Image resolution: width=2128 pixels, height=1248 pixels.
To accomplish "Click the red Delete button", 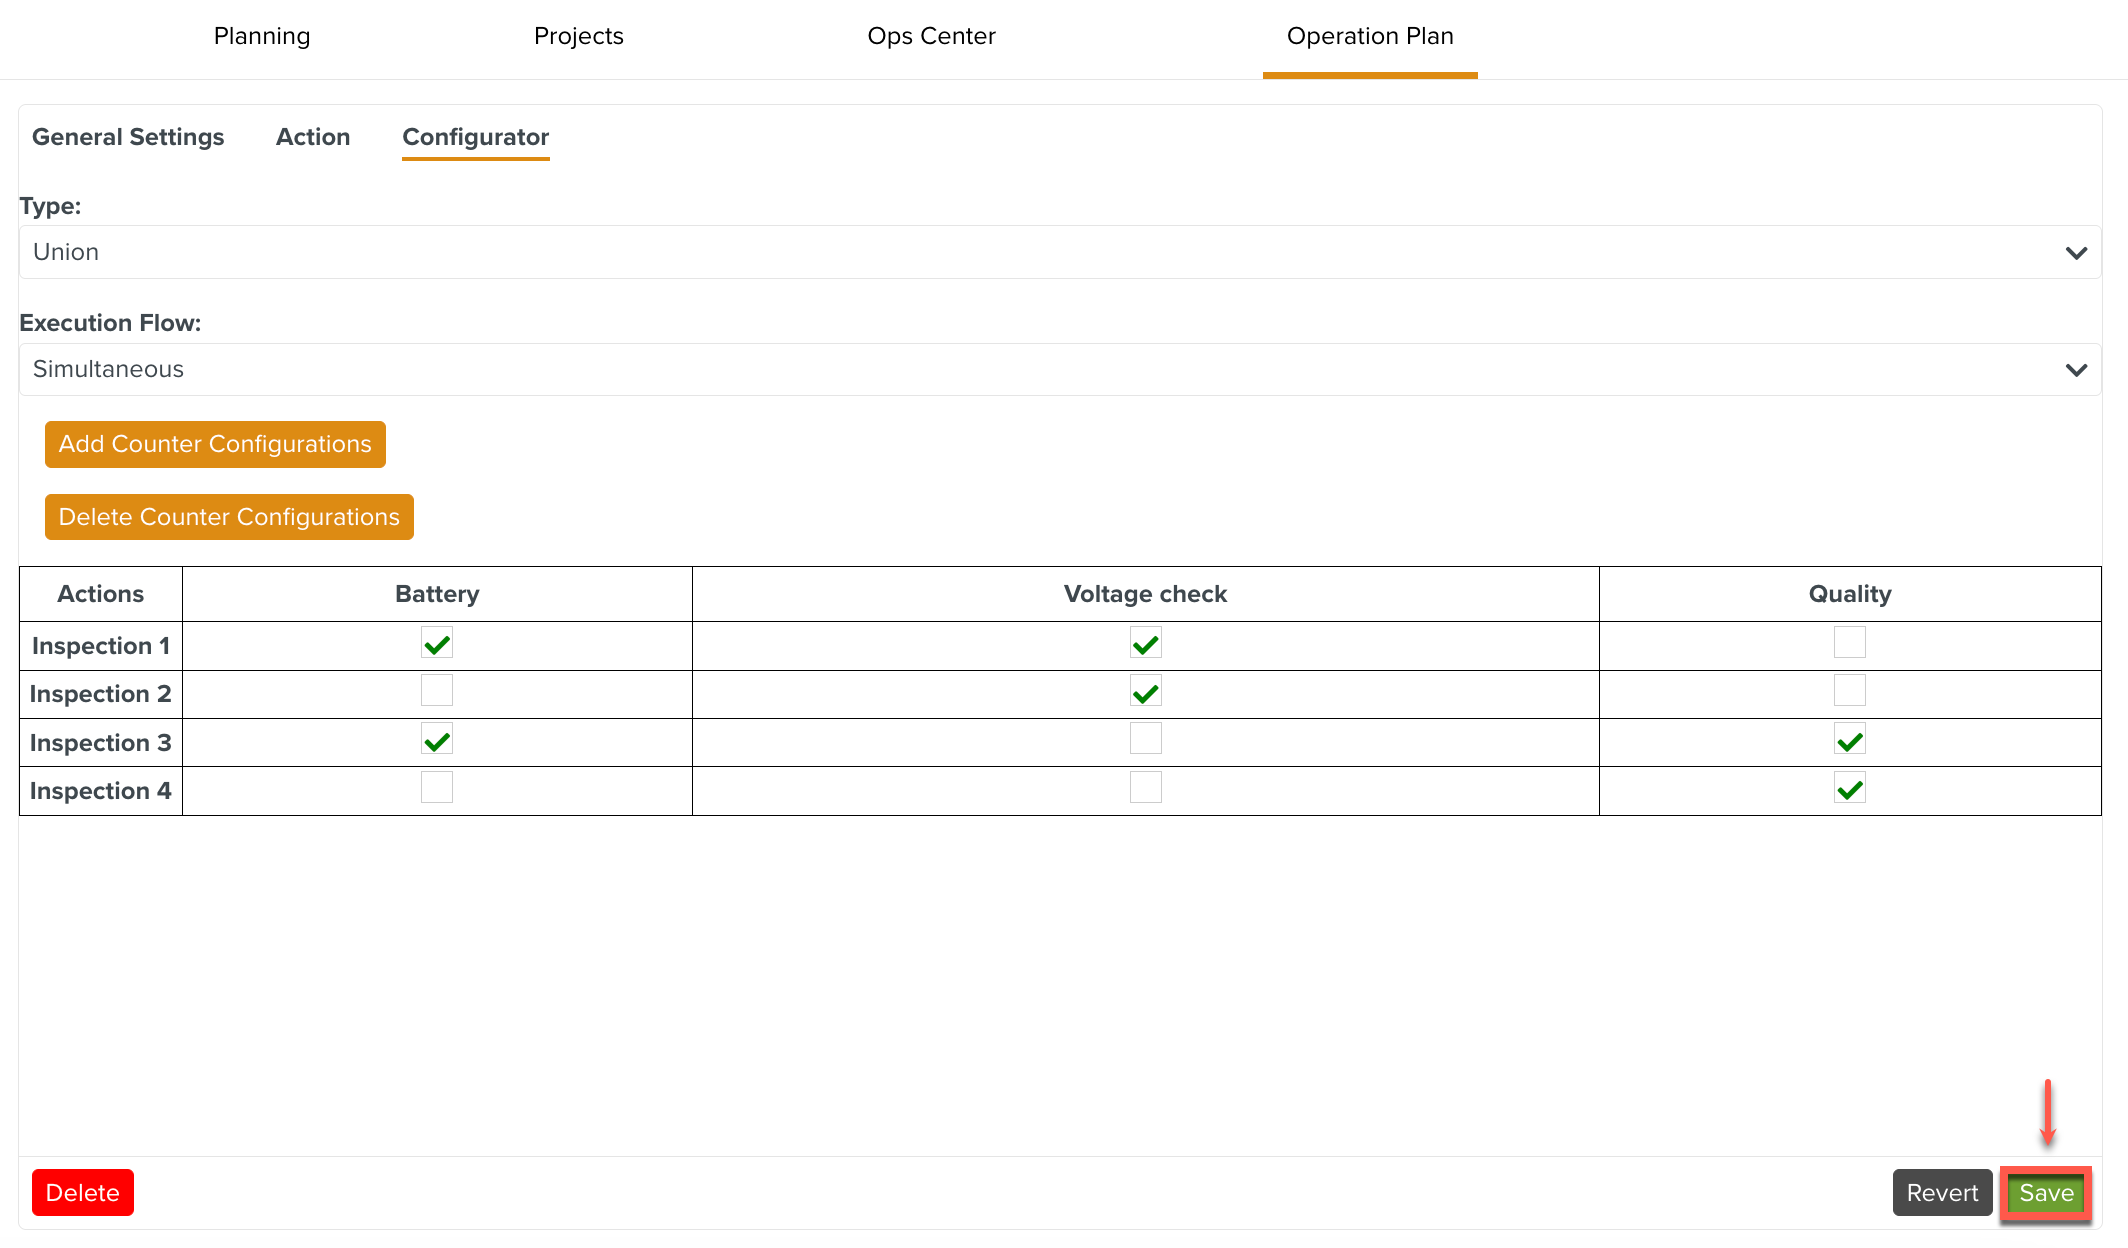I will 83,1192.
